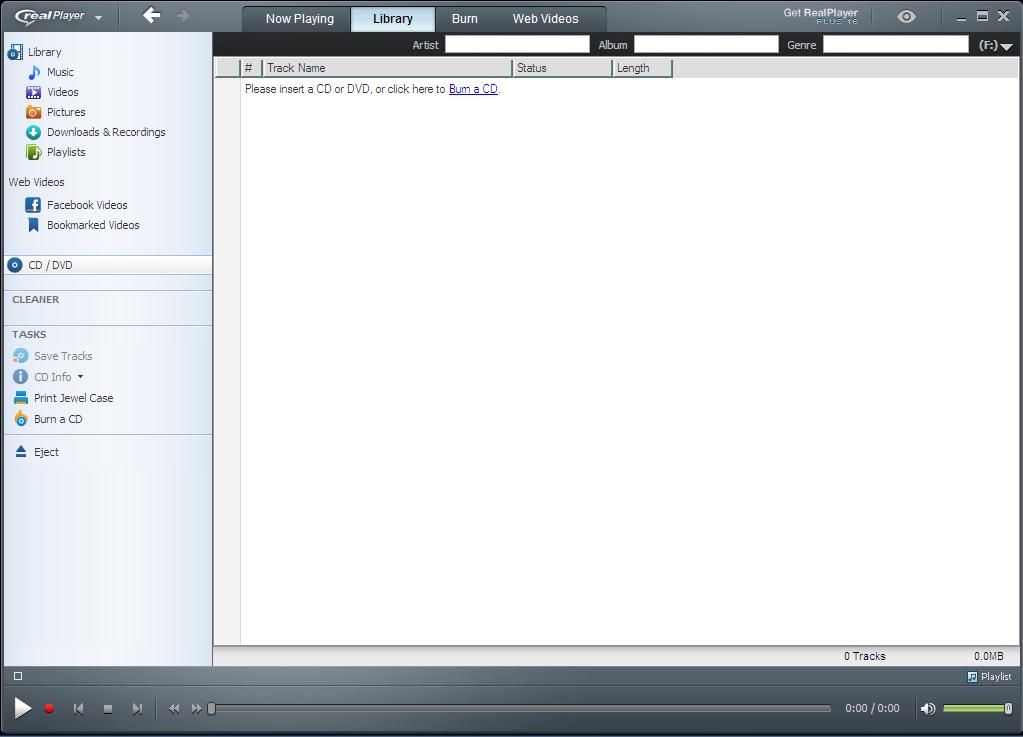Click the forward navigation arrow
This screenshot has height=737, width=1023.
pyautogui.click(x=183, y=16)
